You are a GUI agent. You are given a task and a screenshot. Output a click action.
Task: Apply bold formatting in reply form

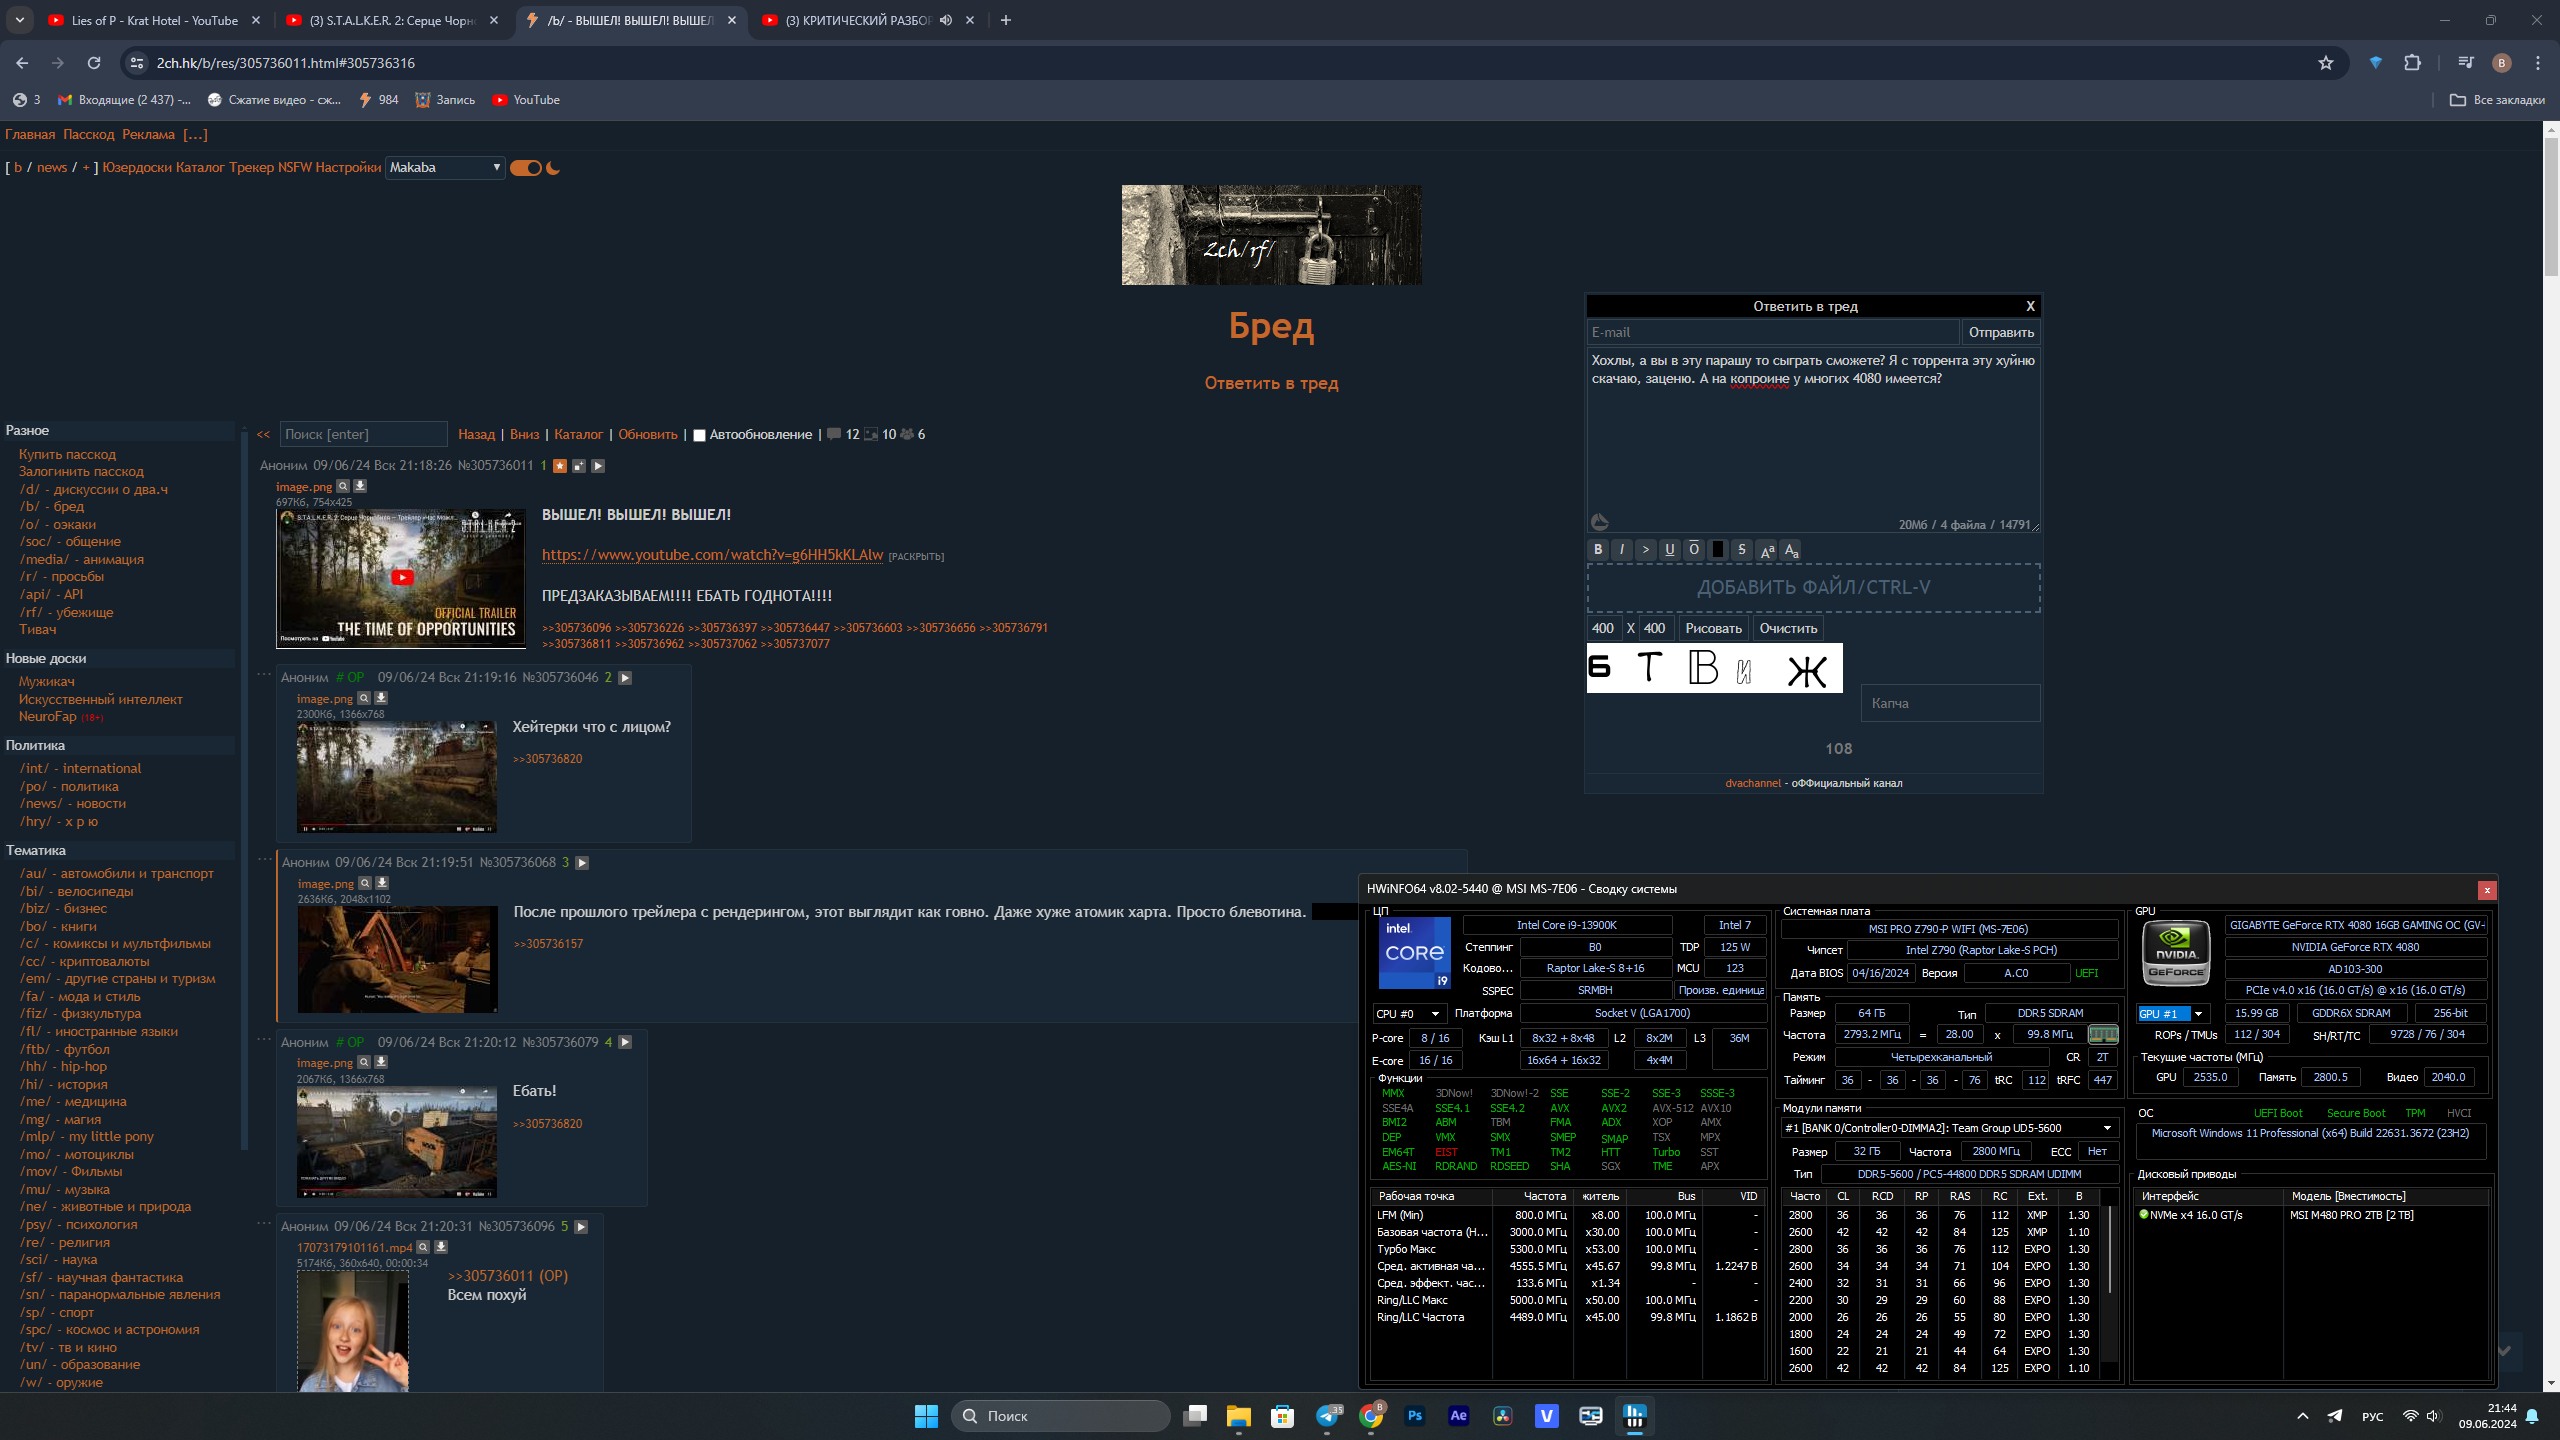click(x=1598, y=549)
